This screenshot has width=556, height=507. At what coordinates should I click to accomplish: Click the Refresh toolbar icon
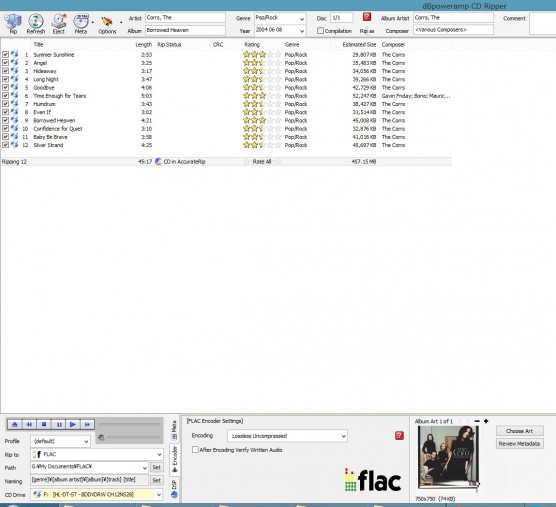pos(36,22)
